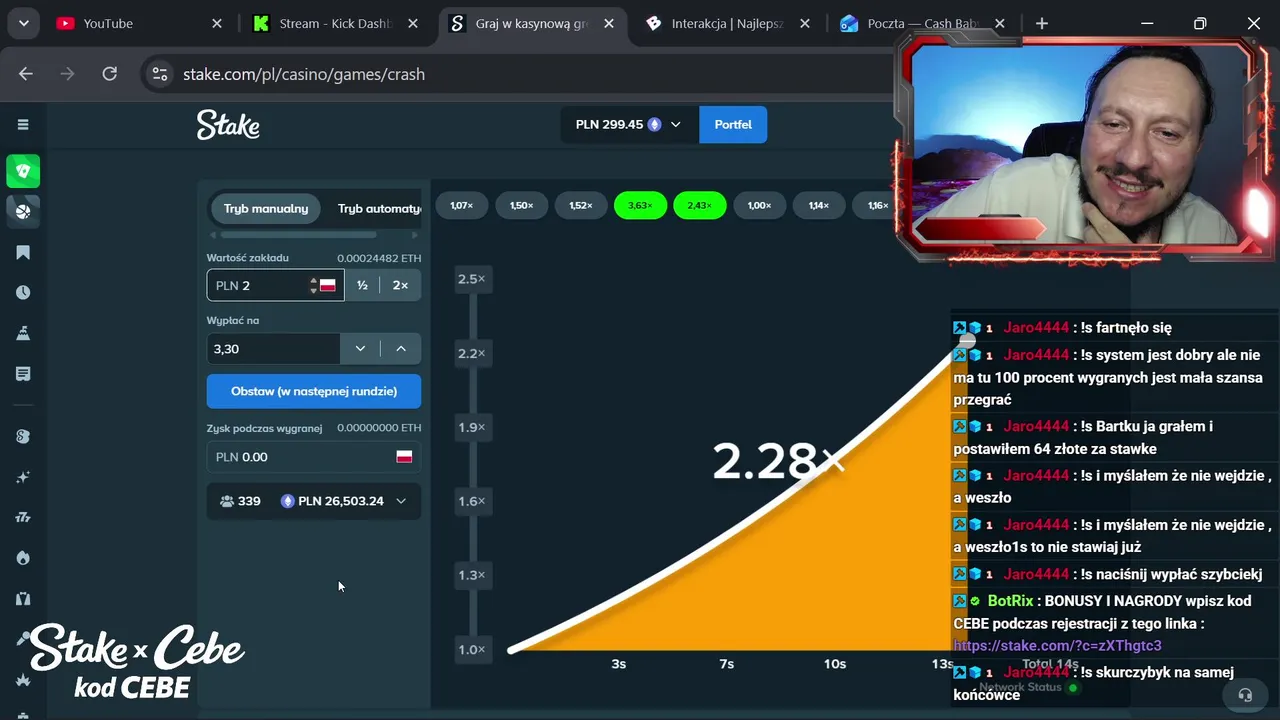Click the Ethereum icon next to PLN 26,503.24
This screenshot has height=720, width=1280.
click(x=288, y=501)
